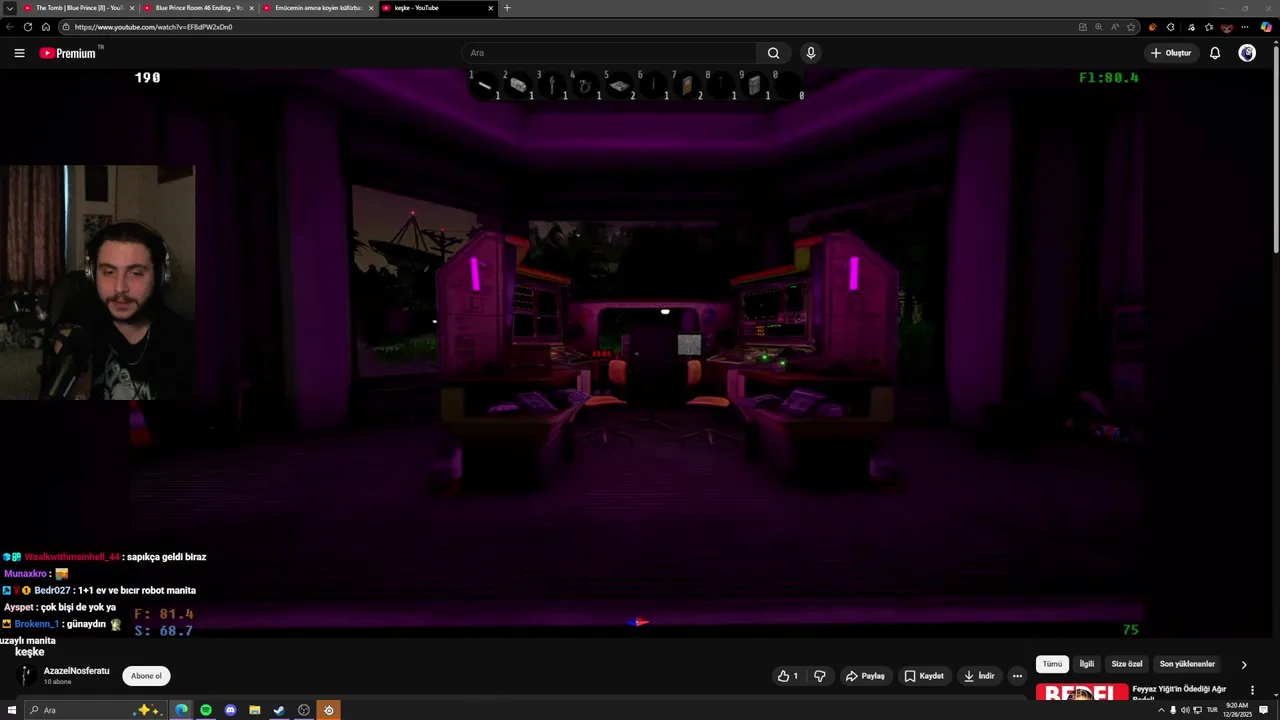Open YouTube notifications bell
Viewport: 1280px width, 720px height.
coord(1215,53)
